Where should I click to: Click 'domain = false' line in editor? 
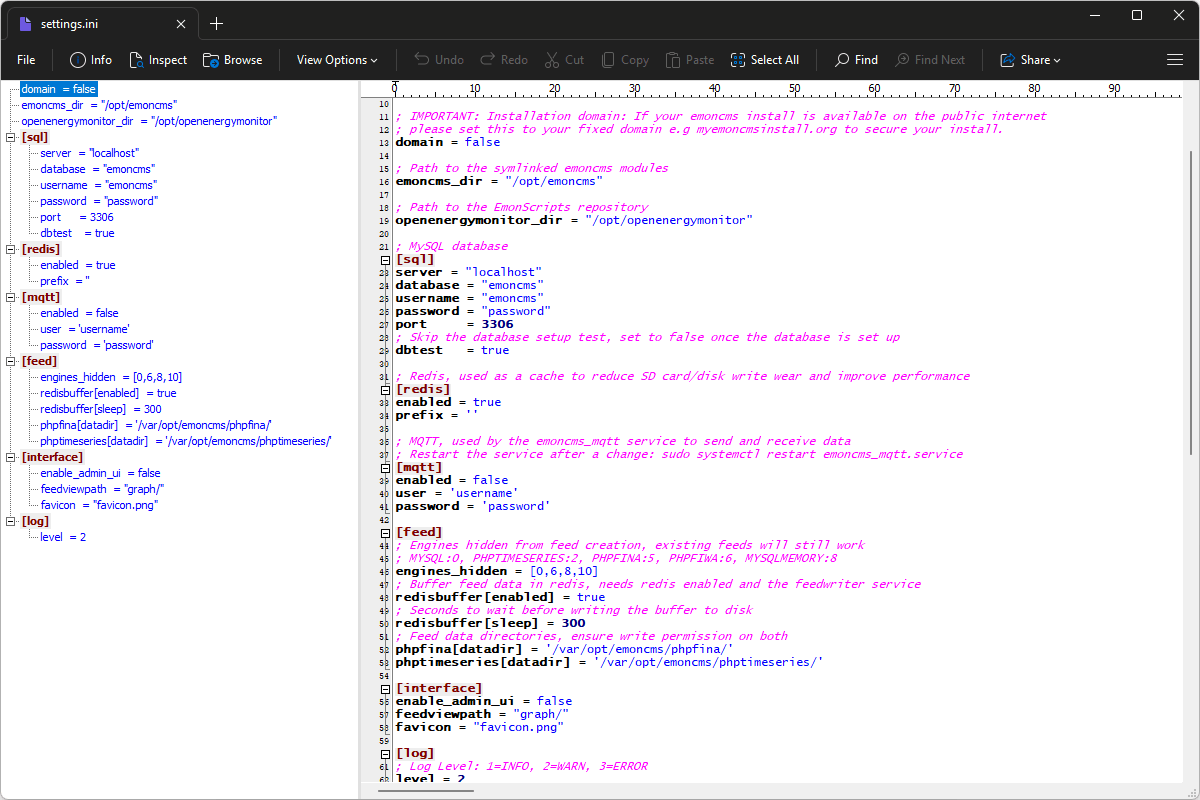coord(448,142)
